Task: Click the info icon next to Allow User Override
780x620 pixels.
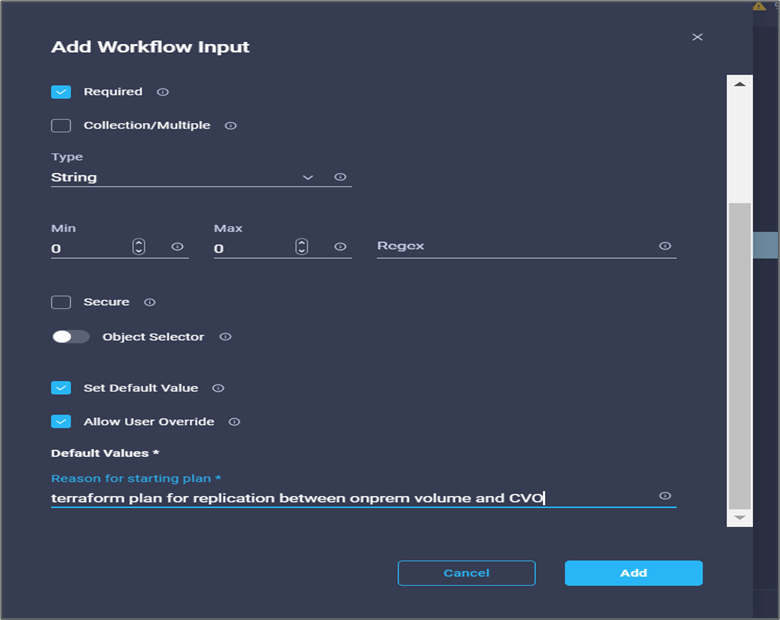Action: click(234, 422)
